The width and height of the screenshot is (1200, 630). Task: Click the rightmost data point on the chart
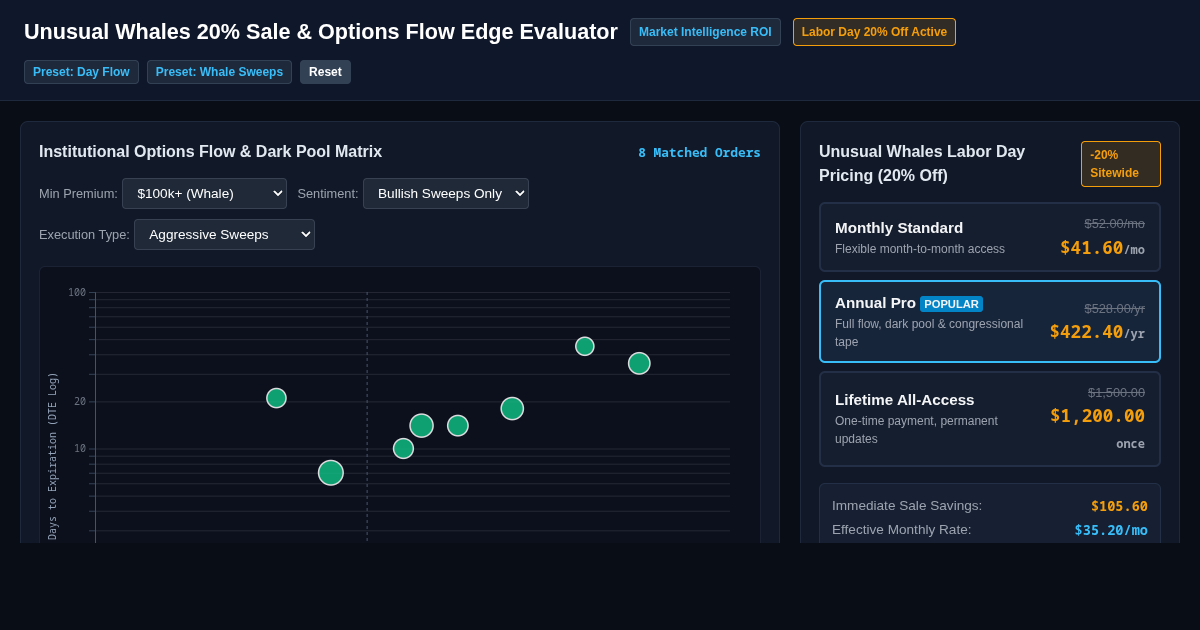tap(639, 363)
